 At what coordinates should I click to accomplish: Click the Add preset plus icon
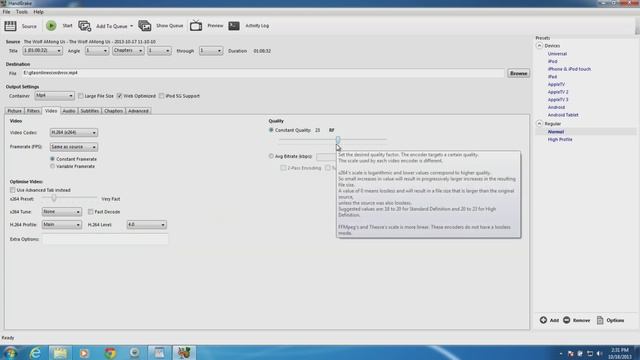point(543,320)
